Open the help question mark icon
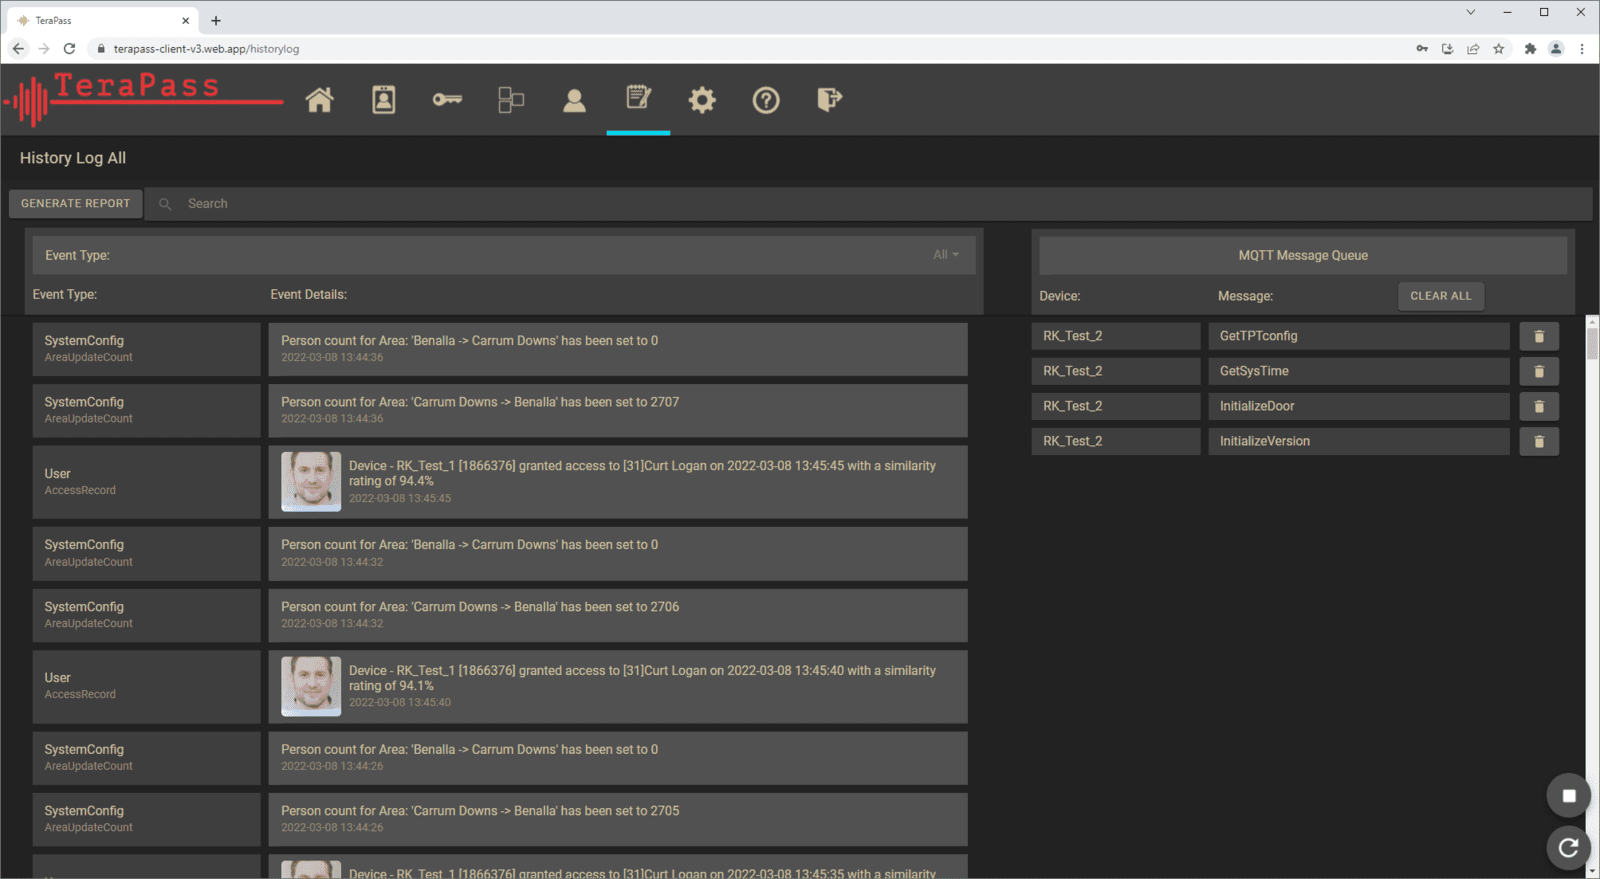 (766, 100)
